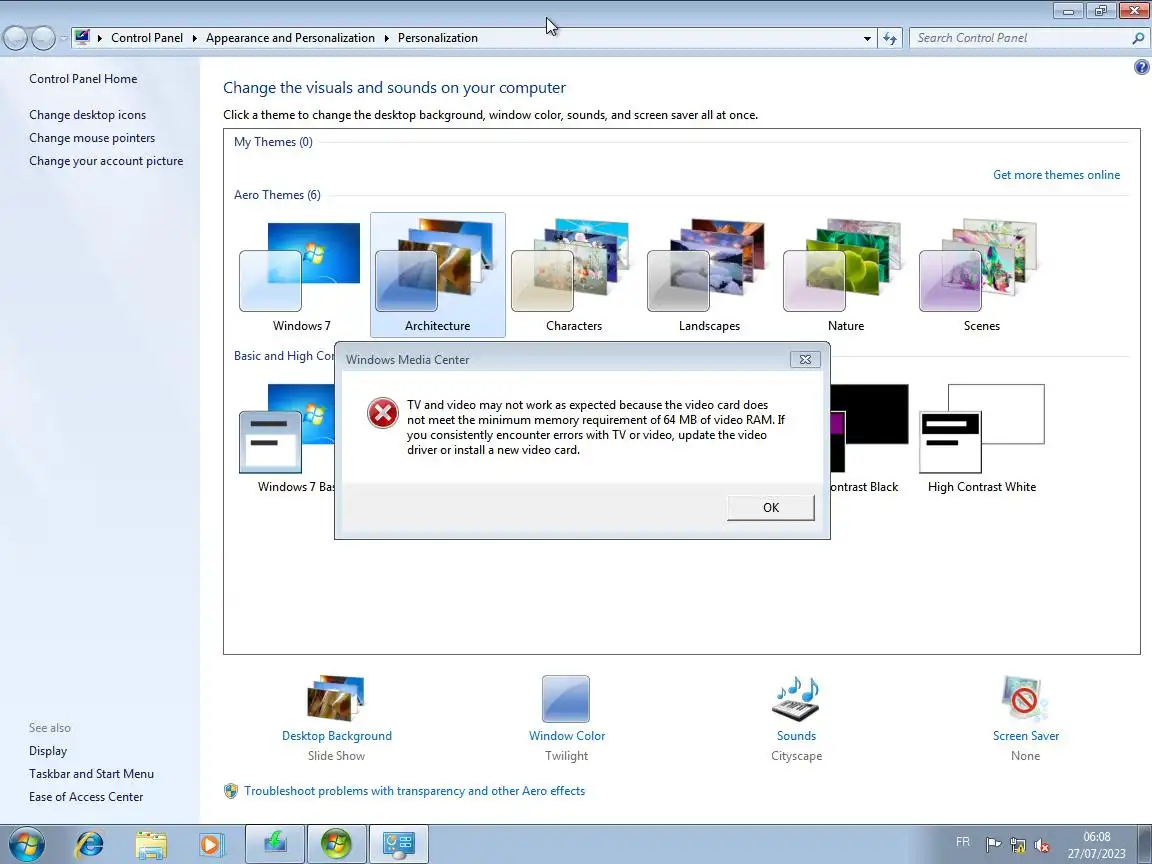Image resolution: width=1152 pixels, height=864 pixels.
Task: Open Change mouse pointers
Action: [92, 137]
